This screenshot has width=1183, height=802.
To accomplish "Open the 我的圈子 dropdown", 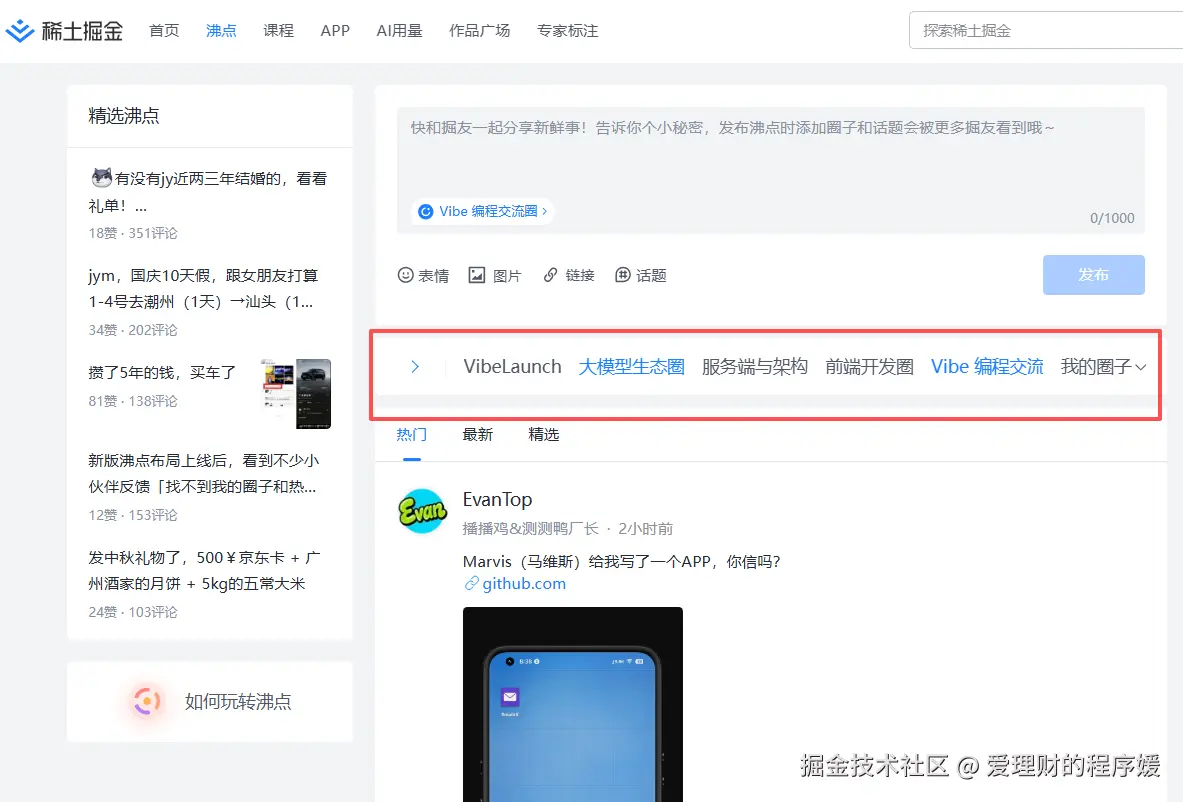I will pos(1103,367).
